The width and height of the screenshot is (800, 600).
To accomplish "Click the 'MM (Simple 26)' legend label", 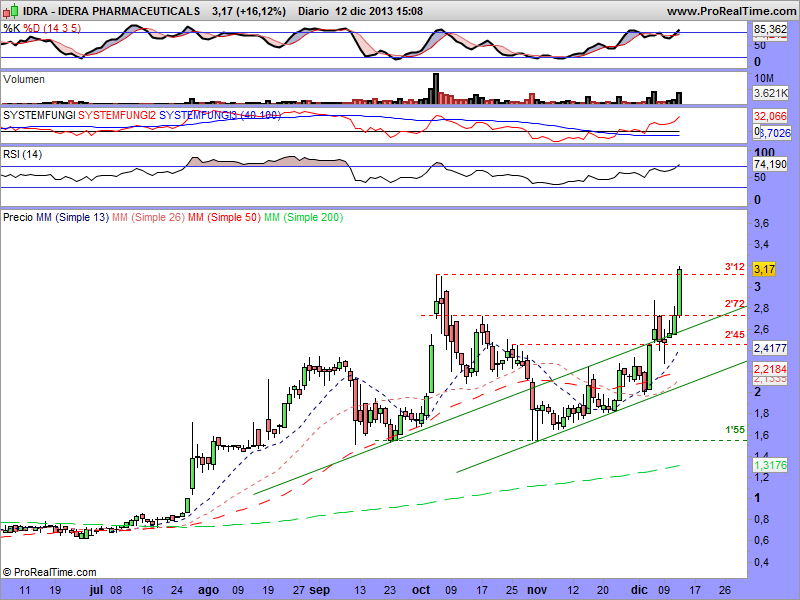I will (x=148, y=217).
